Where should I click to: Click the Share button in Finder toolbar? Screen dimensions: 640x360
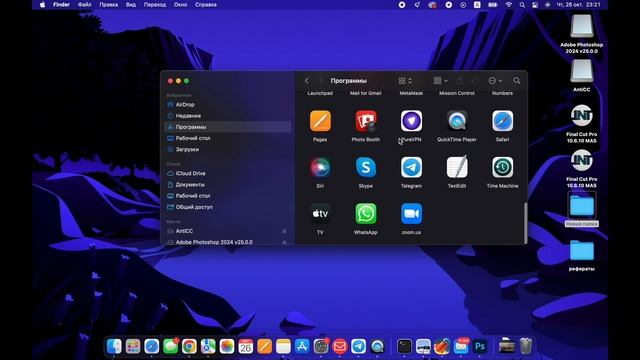(460, 81)
